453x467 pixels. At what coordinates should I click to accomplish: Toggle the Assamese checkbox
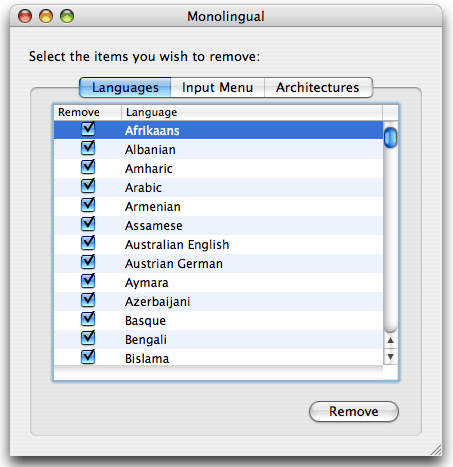[x=88, y=224]
